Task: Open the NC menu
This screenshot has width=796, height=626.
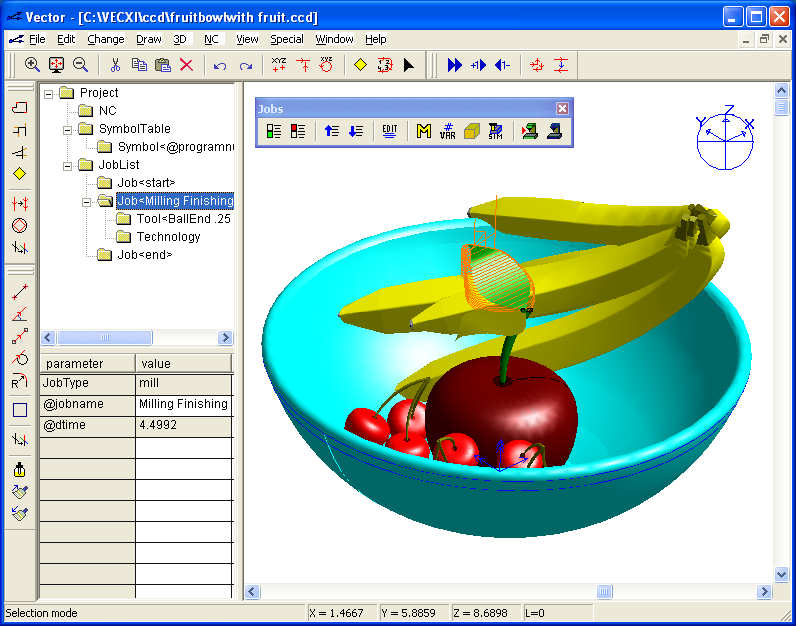Action: point(211,39)
